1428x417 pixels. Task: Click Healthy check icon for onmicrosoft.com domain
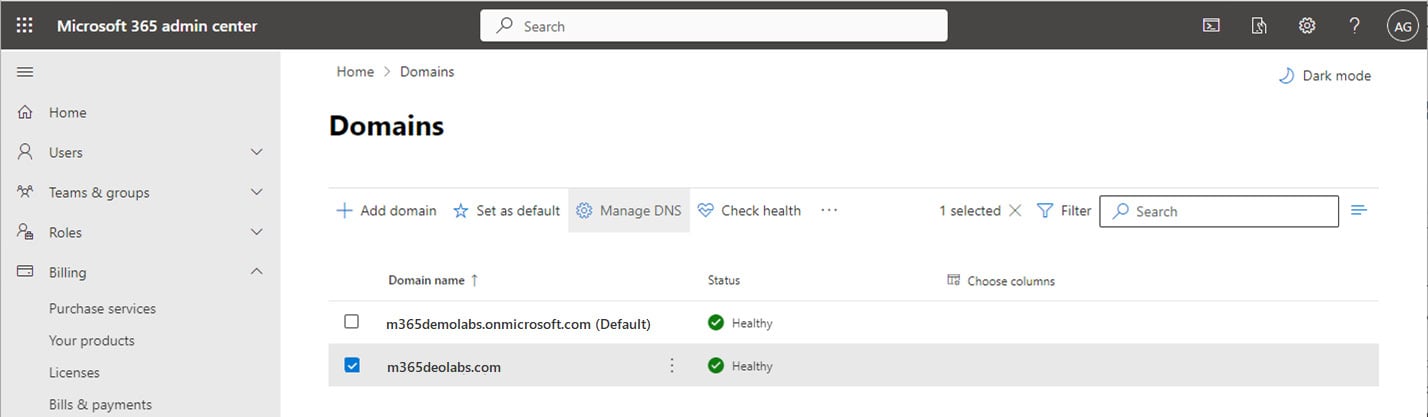[716, 323]
